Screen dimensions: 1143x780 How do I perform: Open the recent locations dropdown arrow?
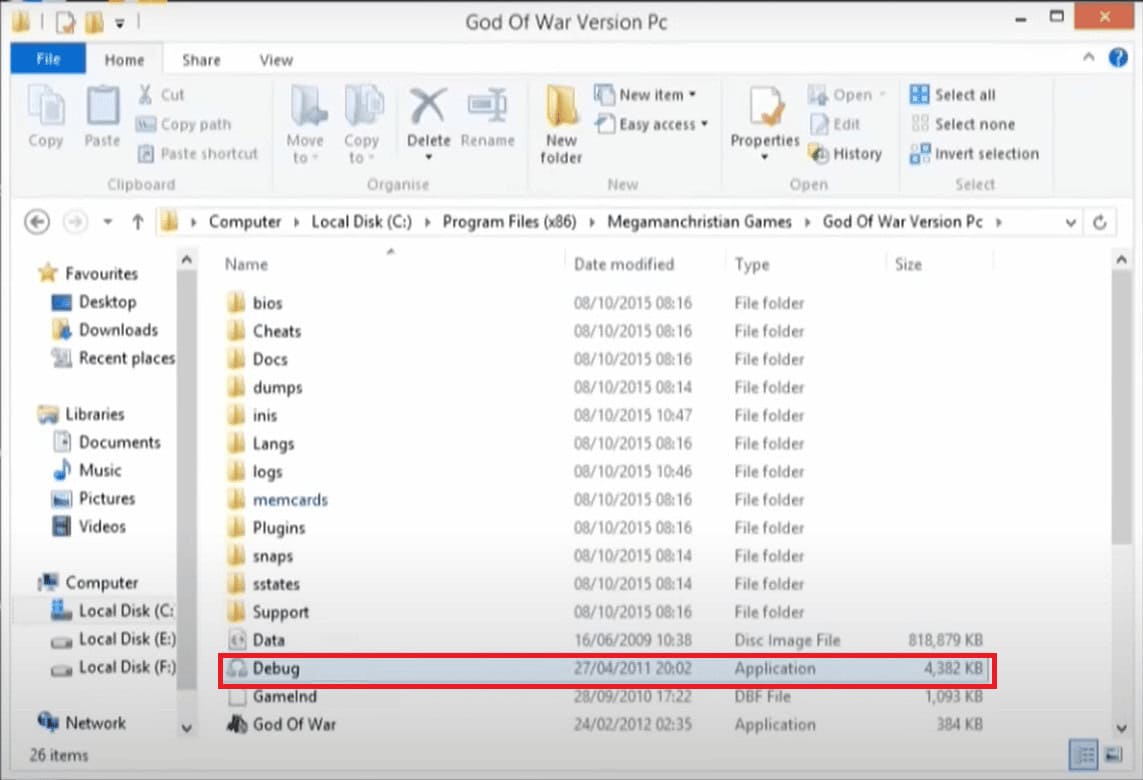107,222
